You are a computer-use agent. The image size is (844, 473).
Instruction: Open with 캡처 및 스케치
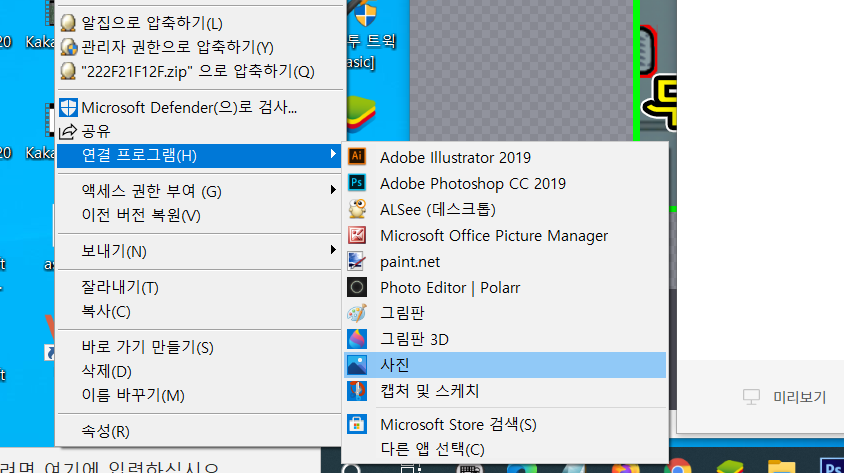505,391
